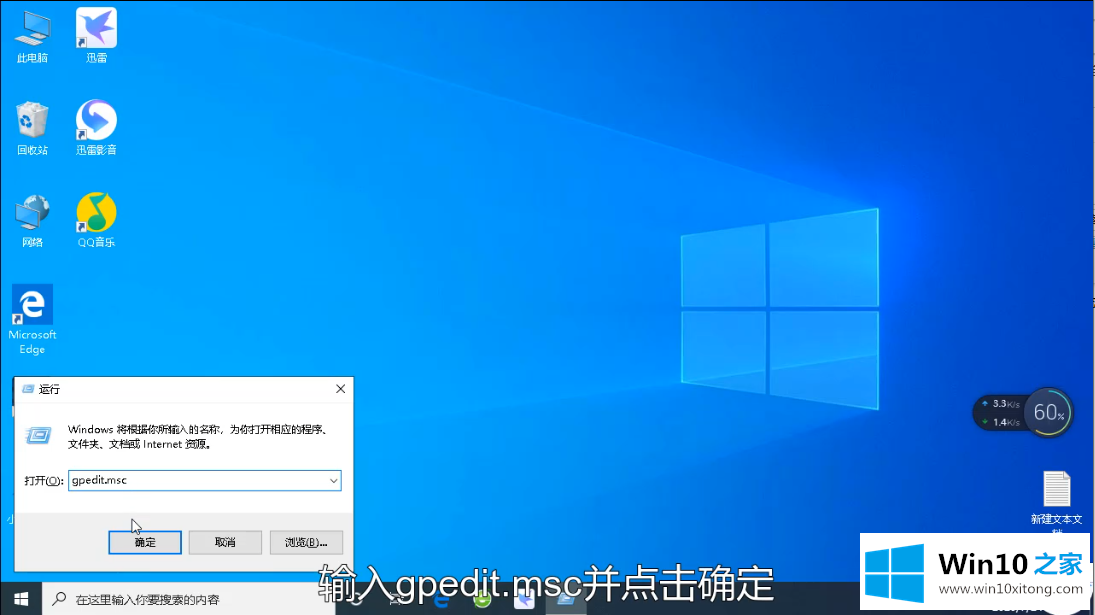The height and width of the screenshot is (615, 1095).
Task: Click the 迅雷 taskbar icon
Action: pyautogui.click(x=524, y=599)
